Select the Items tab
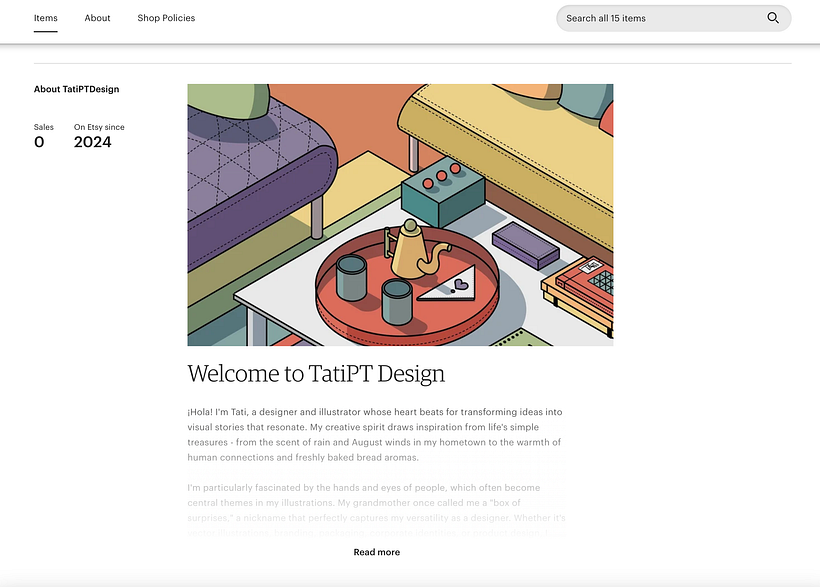This screenshot has height=587, width=820. click(45, 17)
